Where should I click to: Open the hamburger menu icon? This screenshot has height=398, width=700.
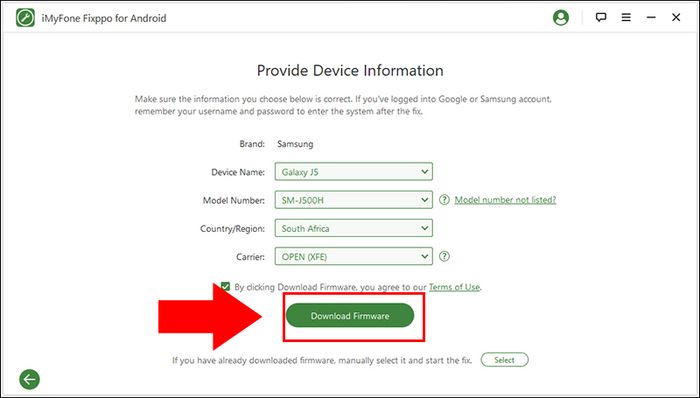[x=626, y=17]
